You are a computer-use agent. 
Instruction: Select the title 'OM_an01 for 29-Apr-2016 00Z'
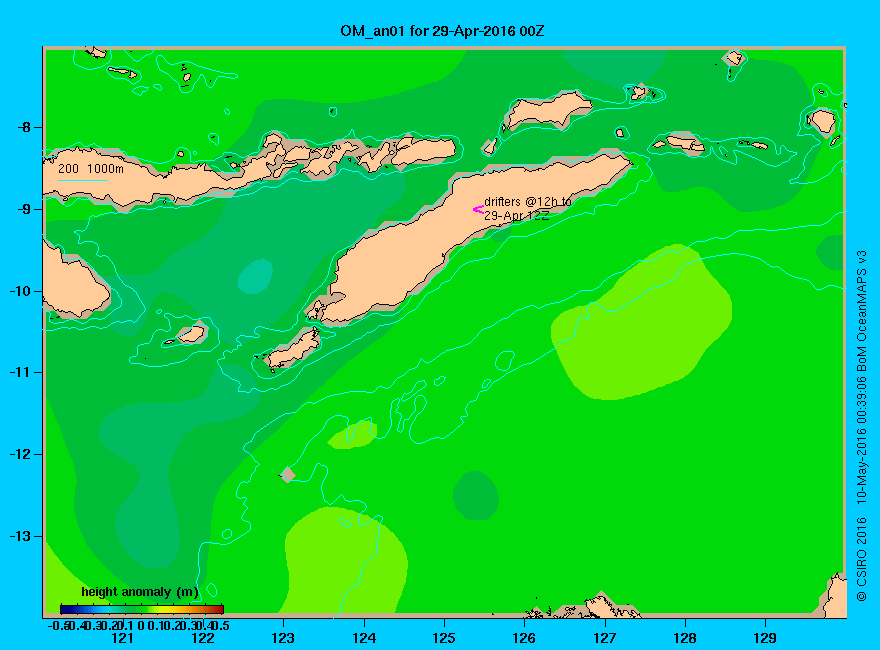[x=442, y=31]
